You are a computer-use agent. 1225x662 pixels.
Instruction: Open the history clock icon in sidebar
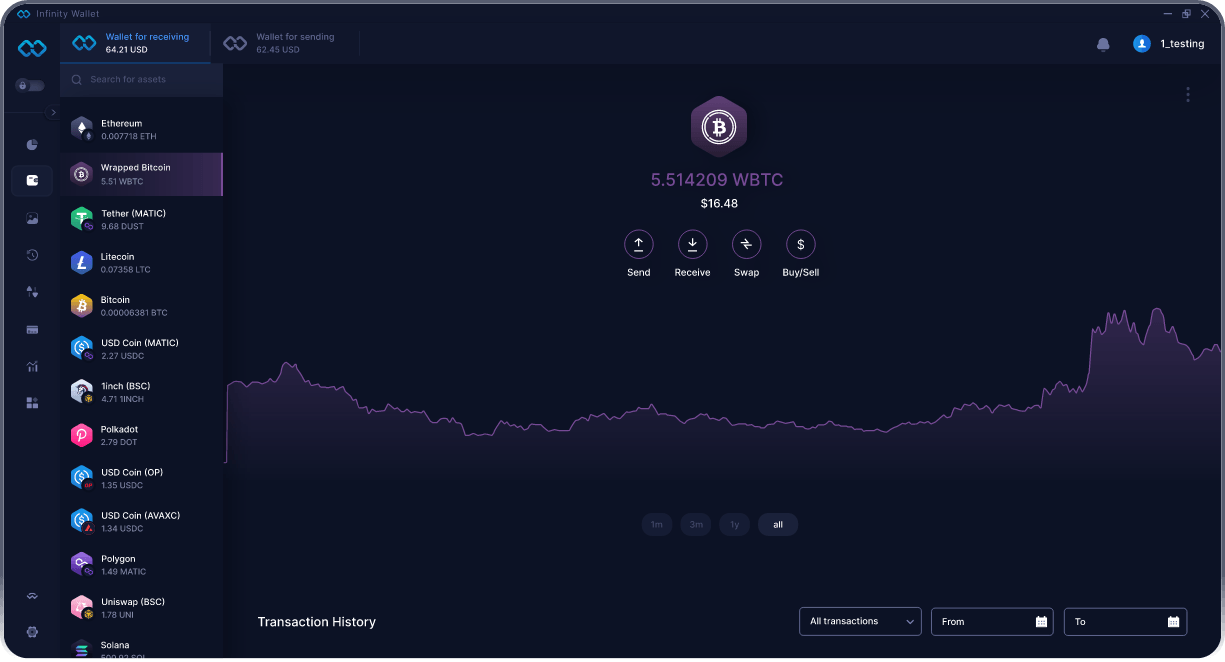[32, 255]
